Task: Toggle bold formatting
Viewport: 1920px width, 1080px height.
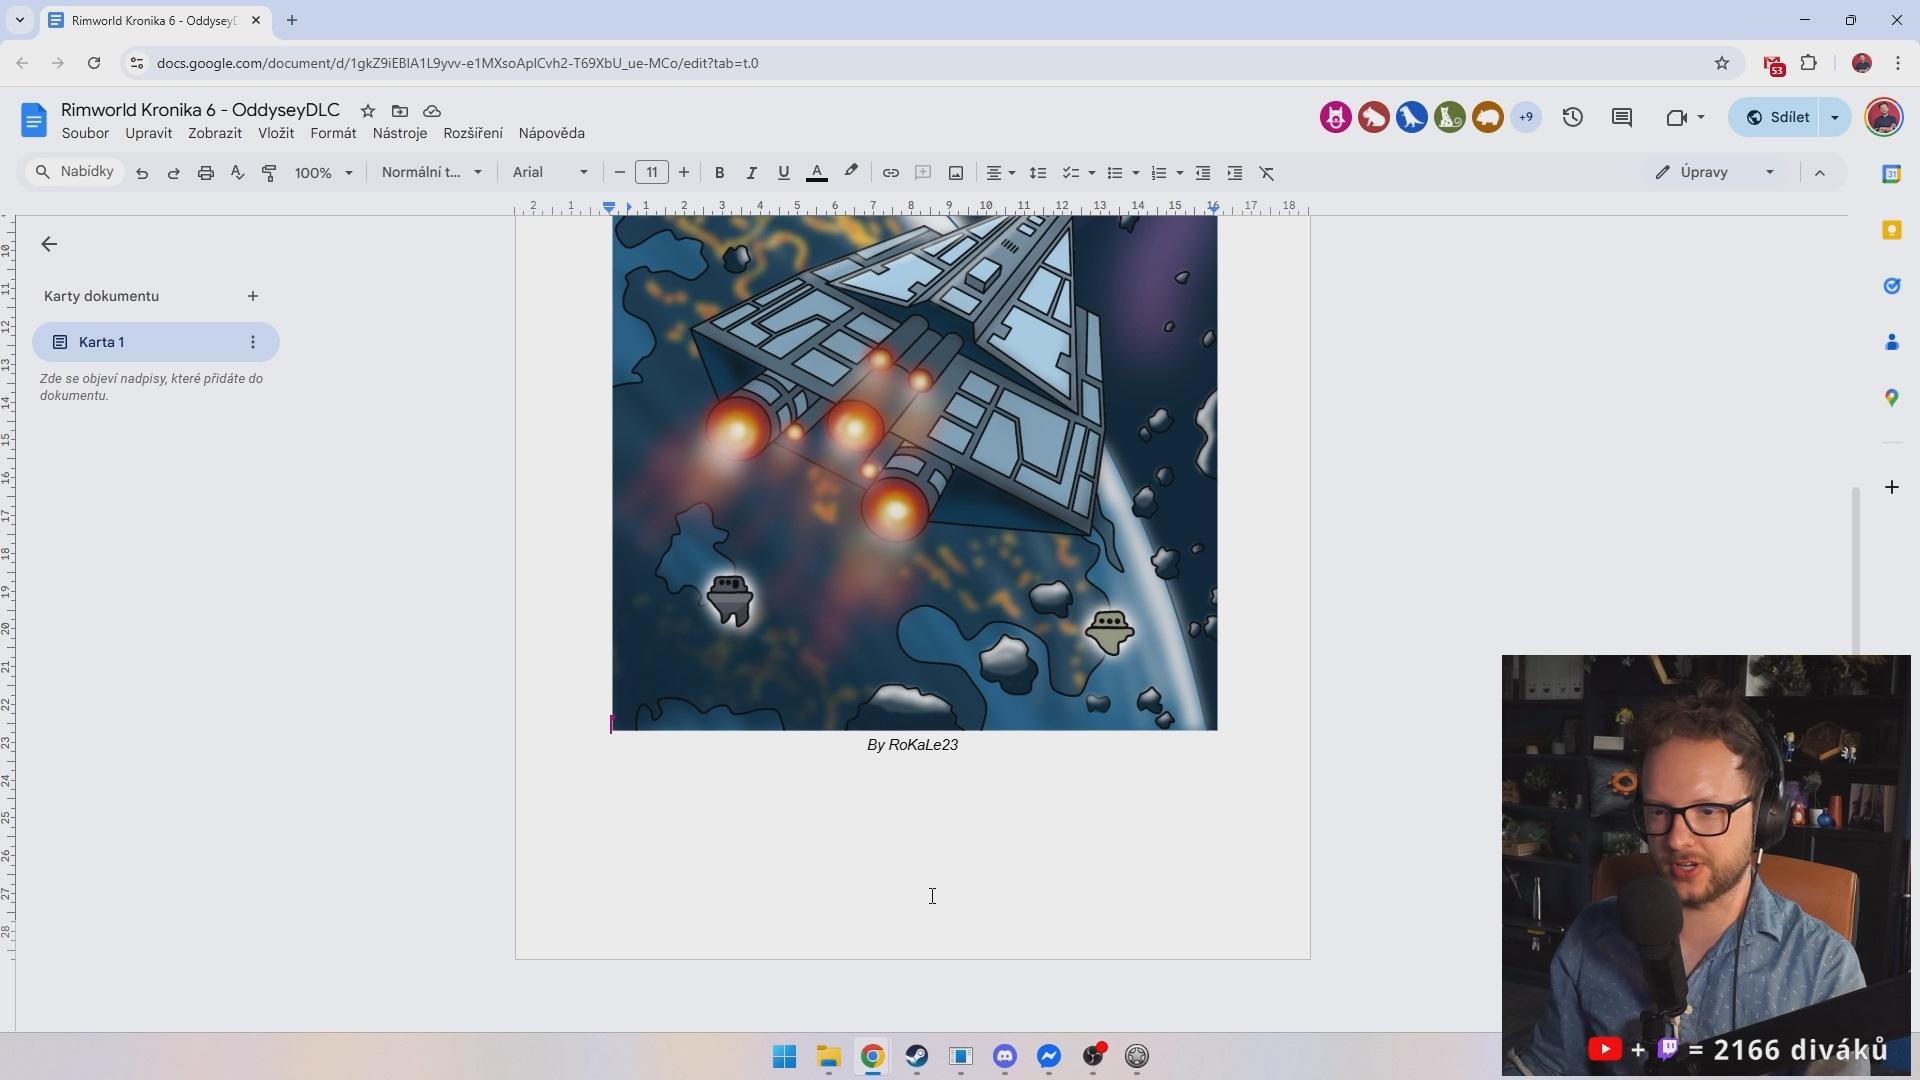Action: pos(719,173)
